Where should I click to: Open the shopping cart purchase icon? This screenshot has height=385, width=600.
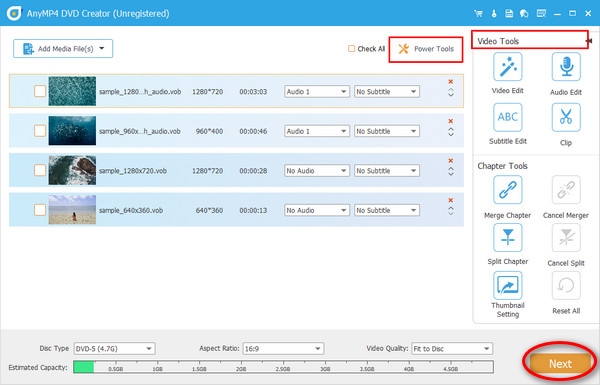tap(478, 14)
